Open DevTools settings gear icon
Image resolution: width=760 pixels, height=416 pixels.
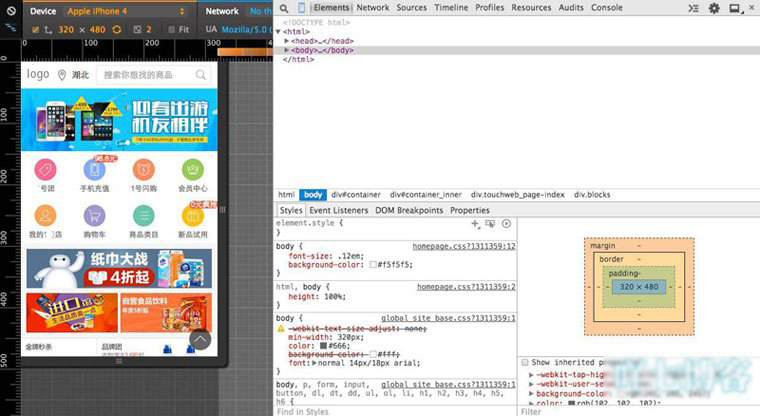pos(714,8)
